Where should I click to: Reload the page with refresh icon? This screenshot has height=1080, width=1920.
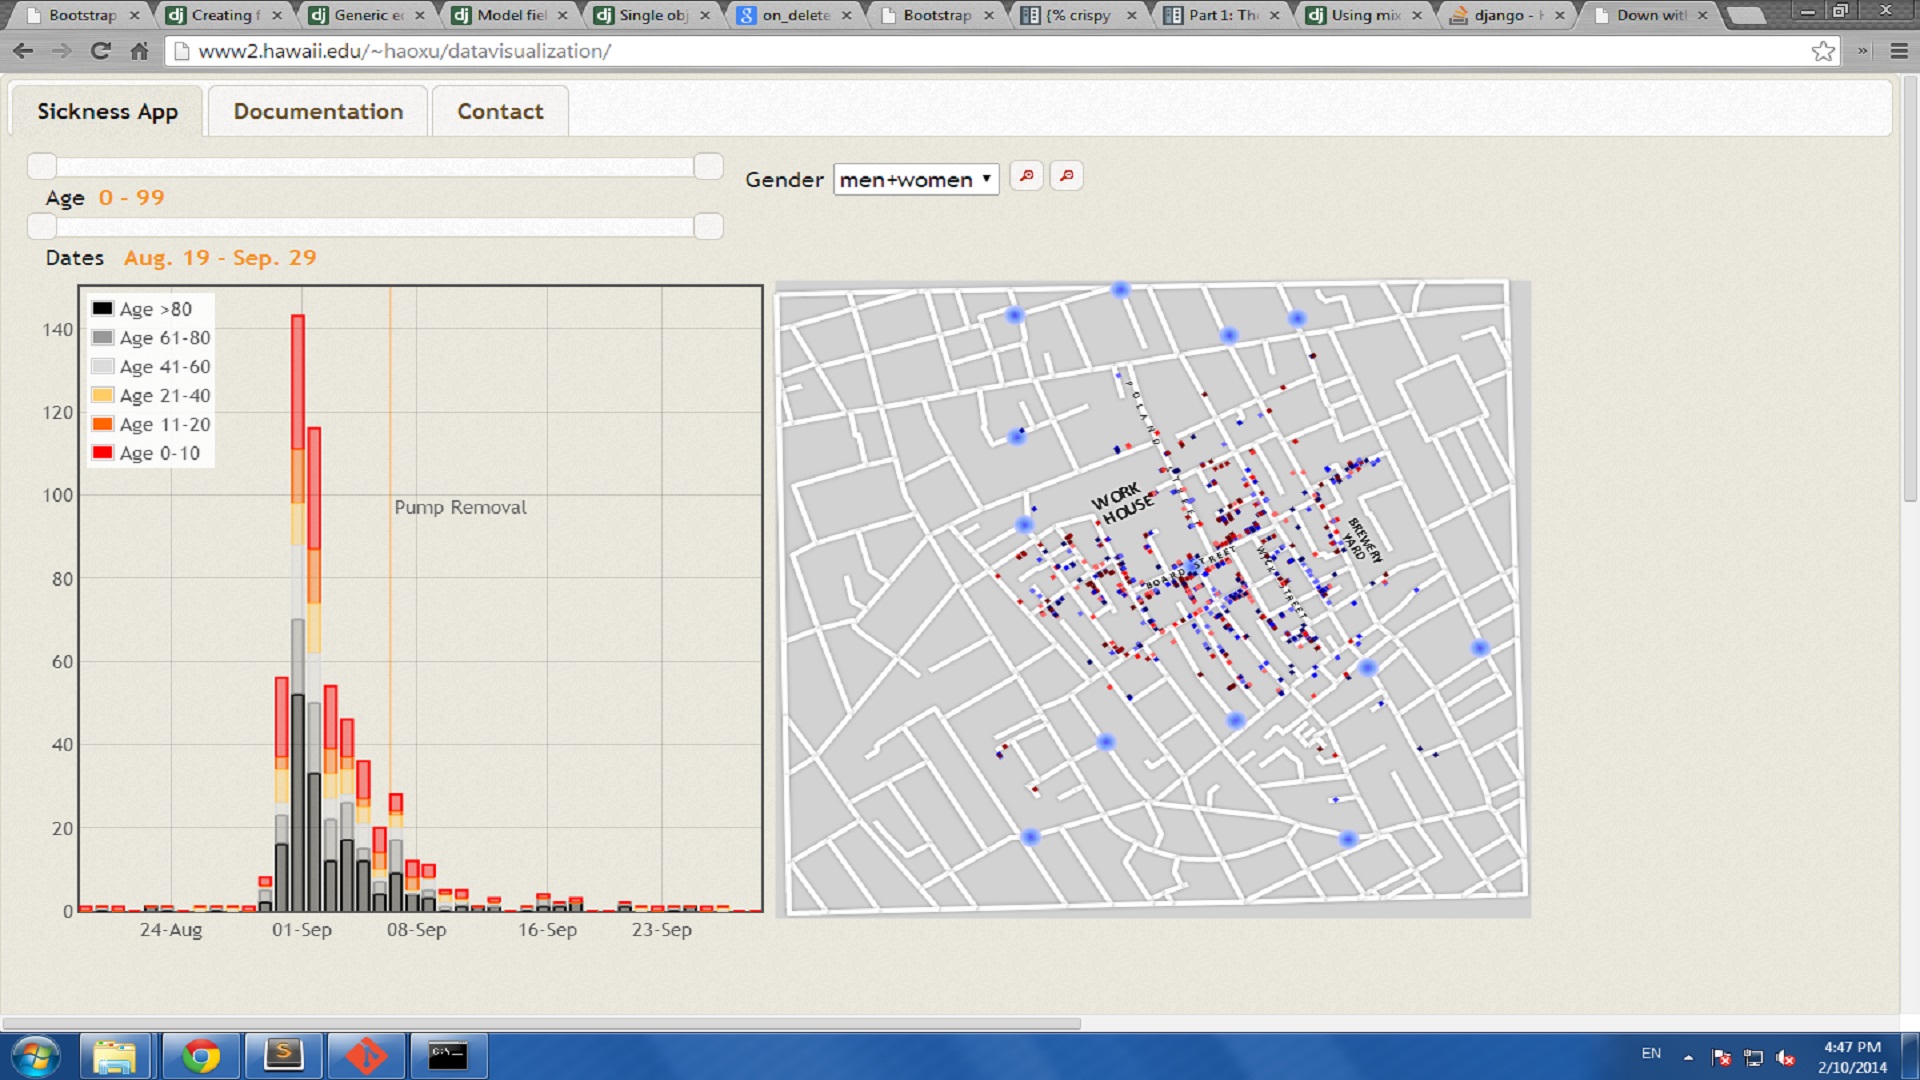tap(100, 51)
